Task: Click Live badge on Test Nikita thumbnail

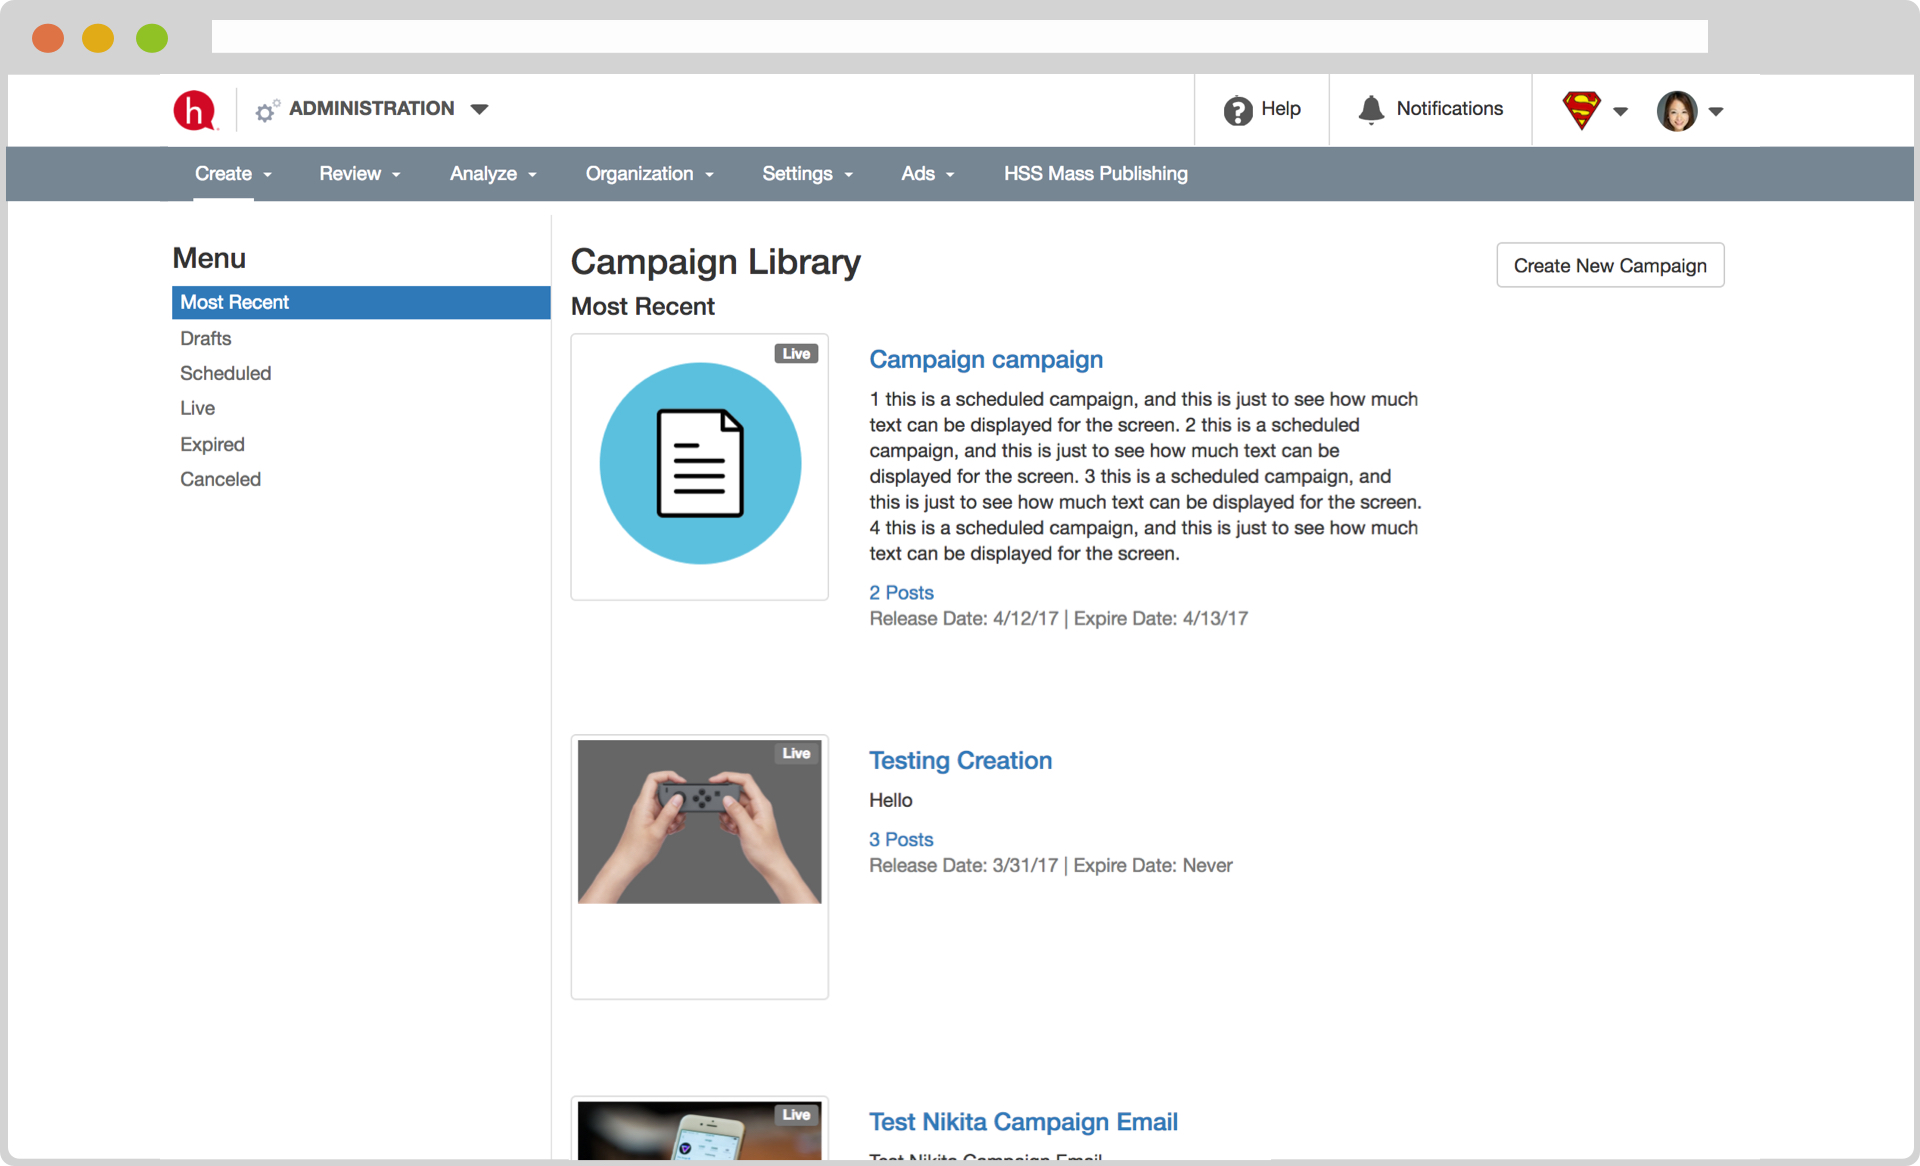Action: click(x=796, y=1115)
